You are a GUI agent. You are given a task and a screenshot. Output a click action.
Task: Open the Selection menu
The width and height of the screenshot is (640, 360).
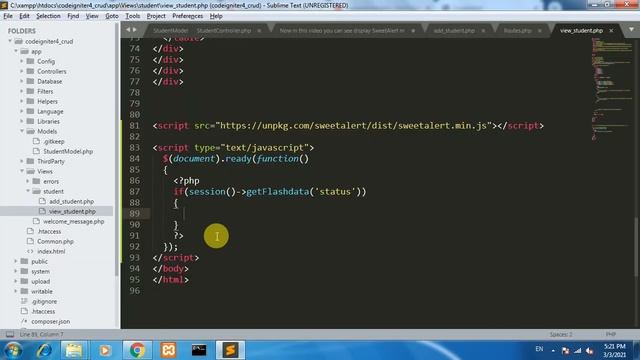[48, 16]
